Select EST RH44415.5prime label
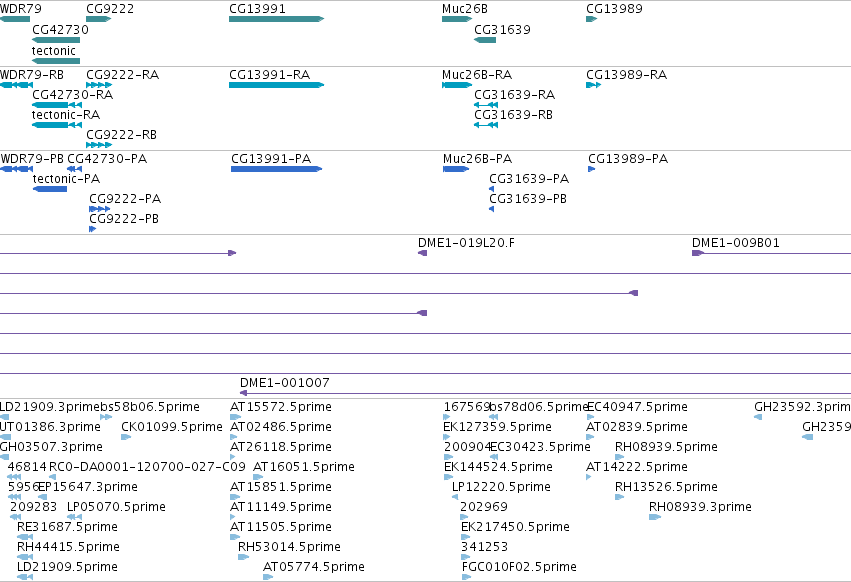 tap(68, 547)
